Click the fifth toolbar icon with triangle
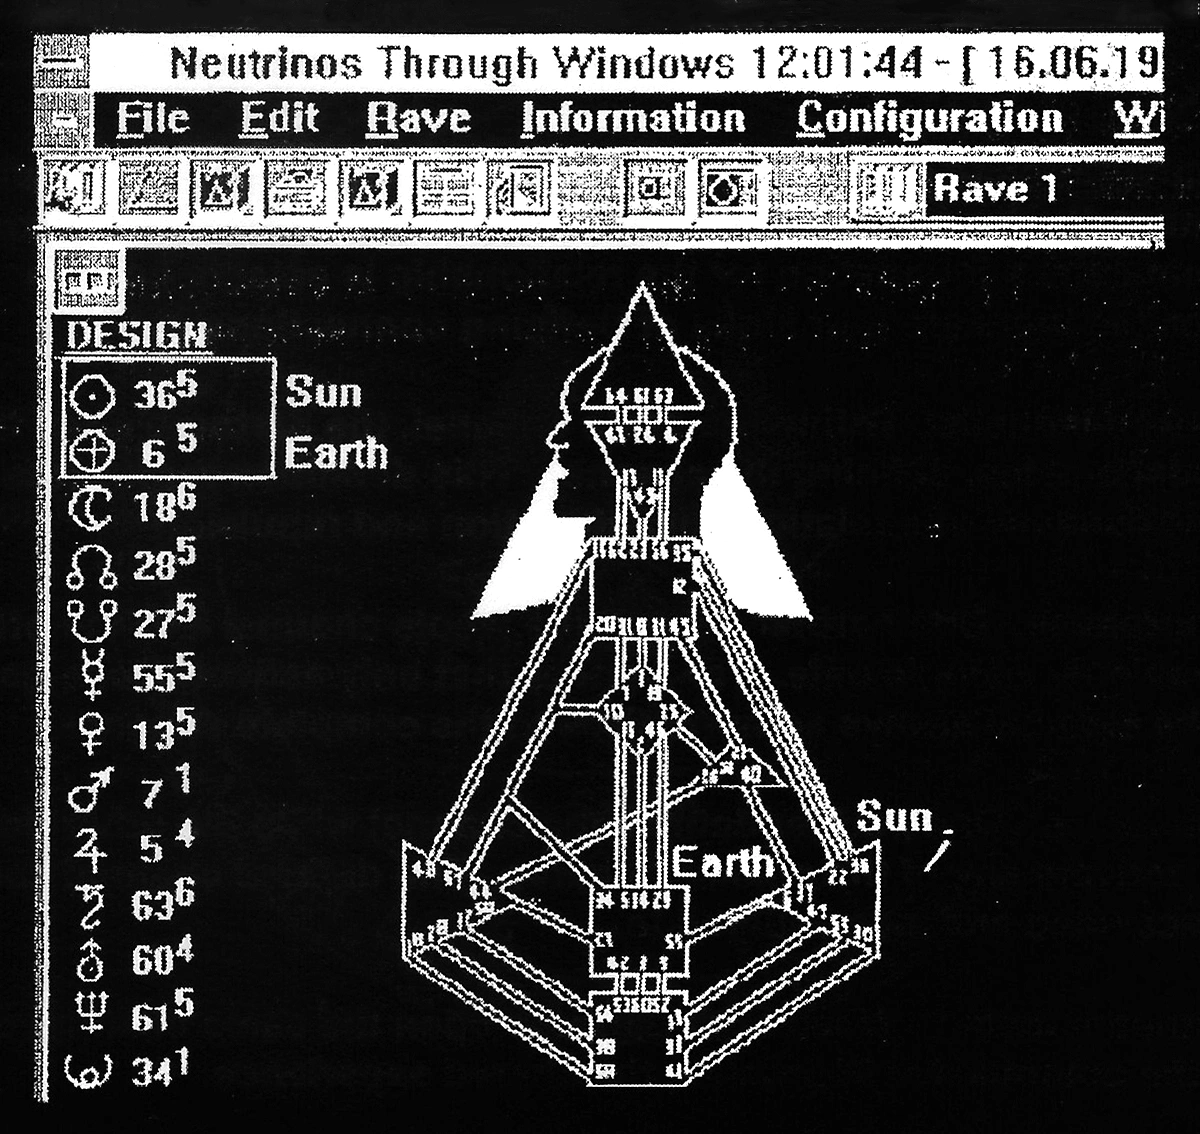This screenshot has height=1134, width=1200. coord(371,188)
